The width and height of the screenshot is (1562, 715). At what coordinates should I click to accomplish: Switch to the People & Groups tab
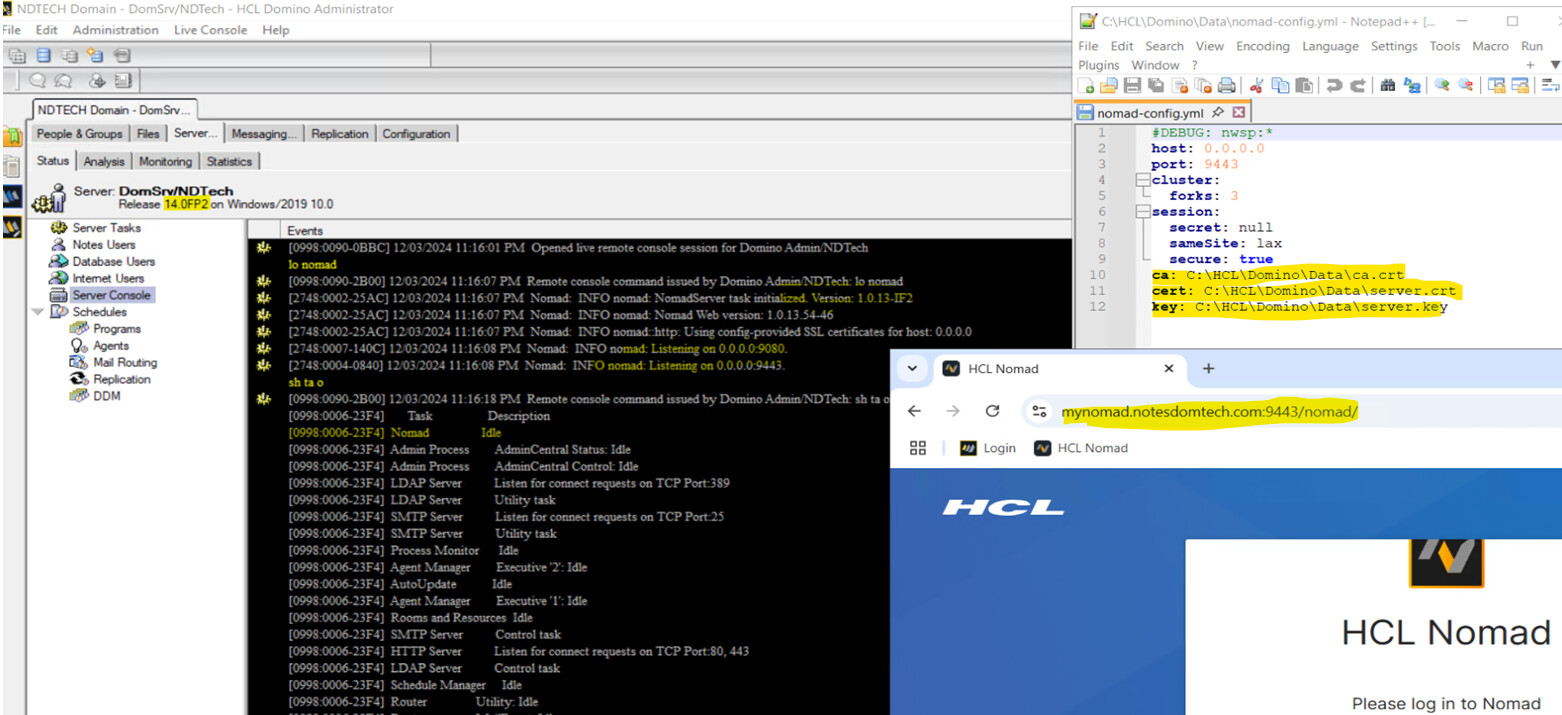pyautogui.click(x=79, y=134)
